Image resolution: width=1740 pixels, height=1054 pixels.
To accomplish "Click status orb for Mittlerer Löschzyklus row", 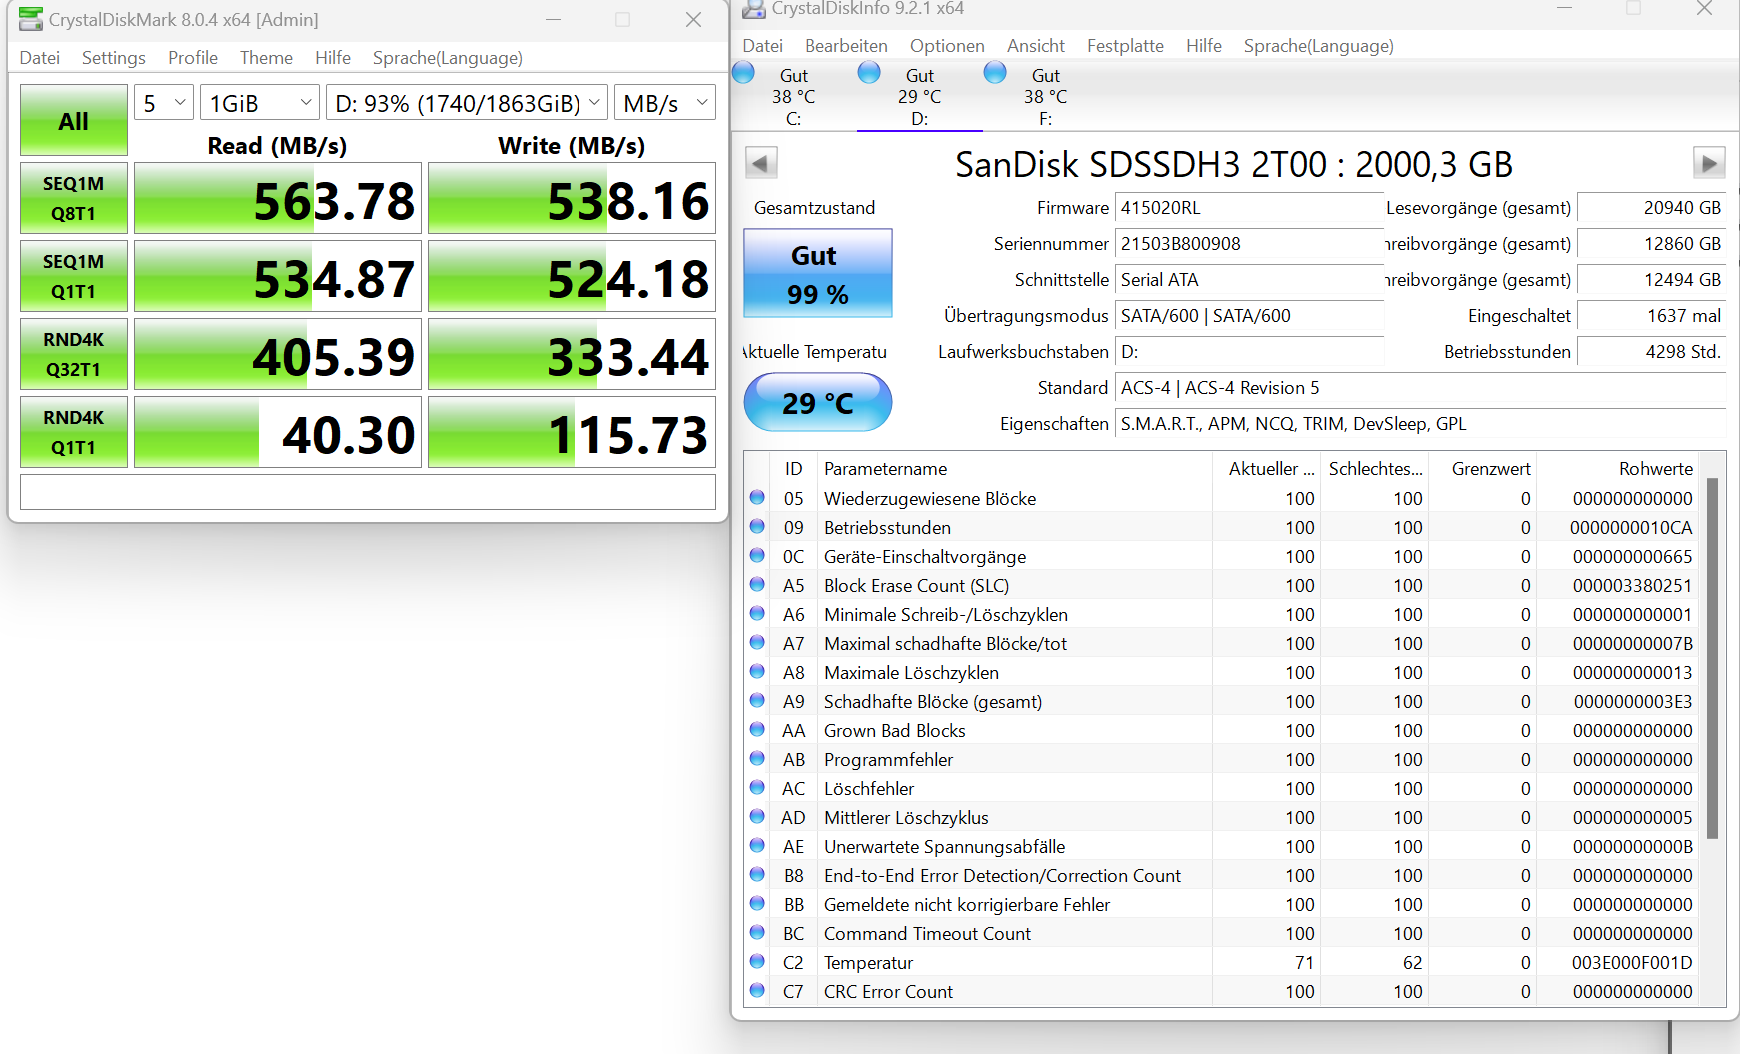I will pos(758,816).
